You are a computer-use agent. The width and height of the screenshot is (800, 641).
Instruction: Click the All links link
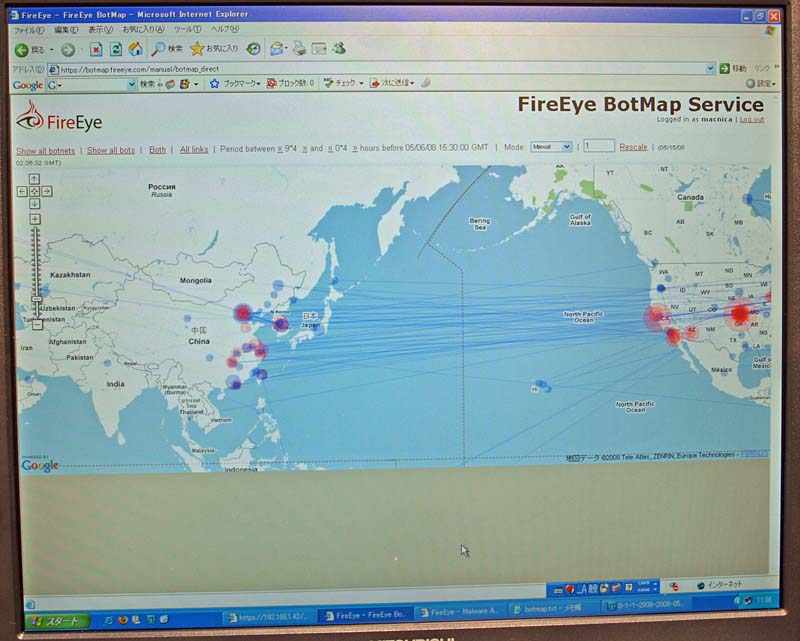point(194,150)
